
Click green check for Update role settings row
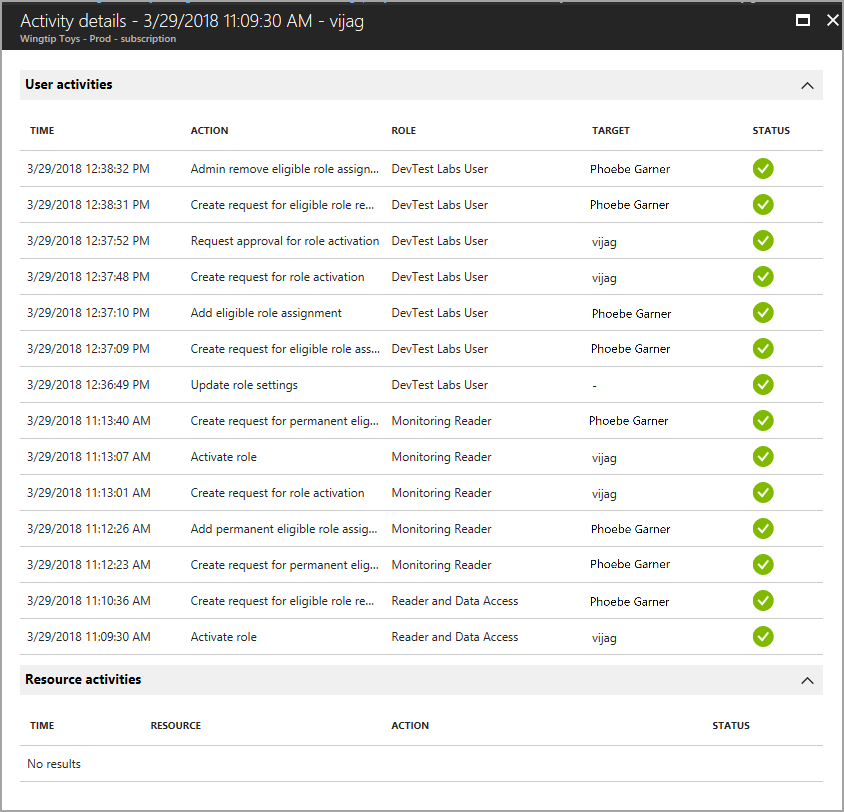tap(763, 384)
